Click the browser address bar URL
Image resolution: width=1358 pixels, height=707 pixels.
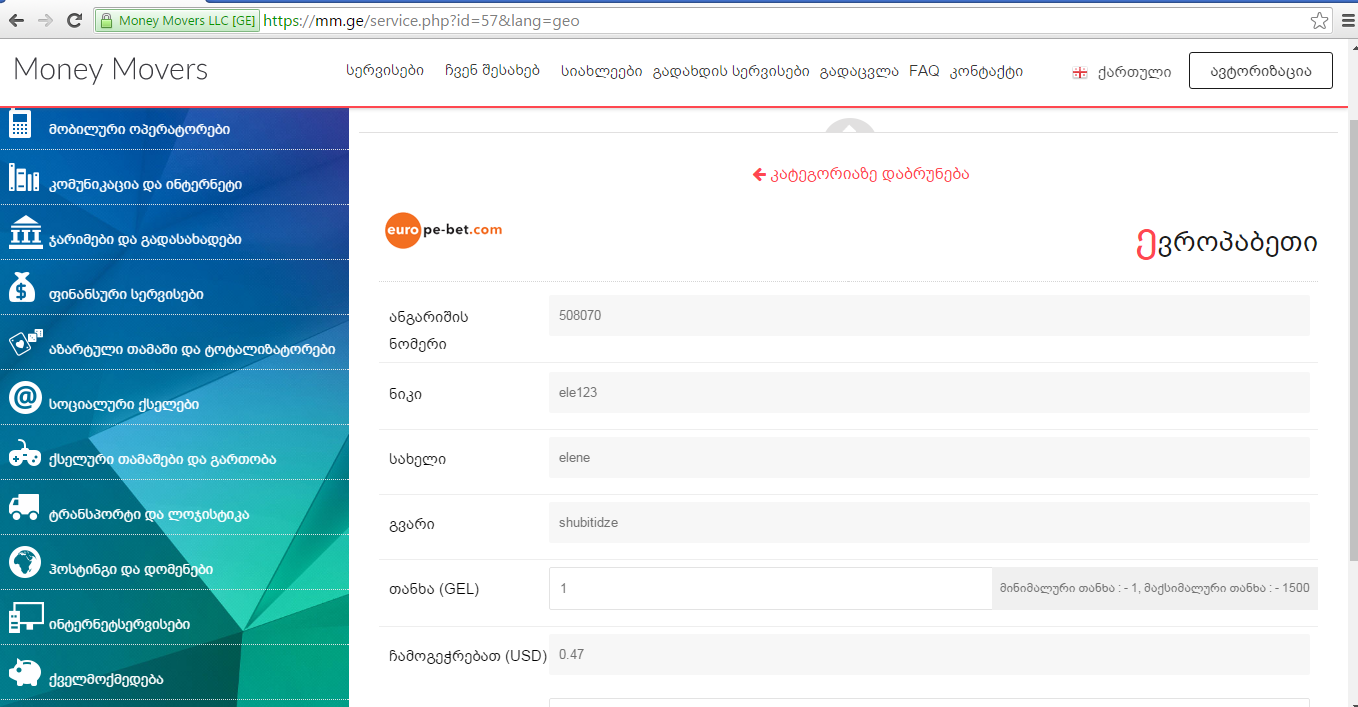(421, 20)
